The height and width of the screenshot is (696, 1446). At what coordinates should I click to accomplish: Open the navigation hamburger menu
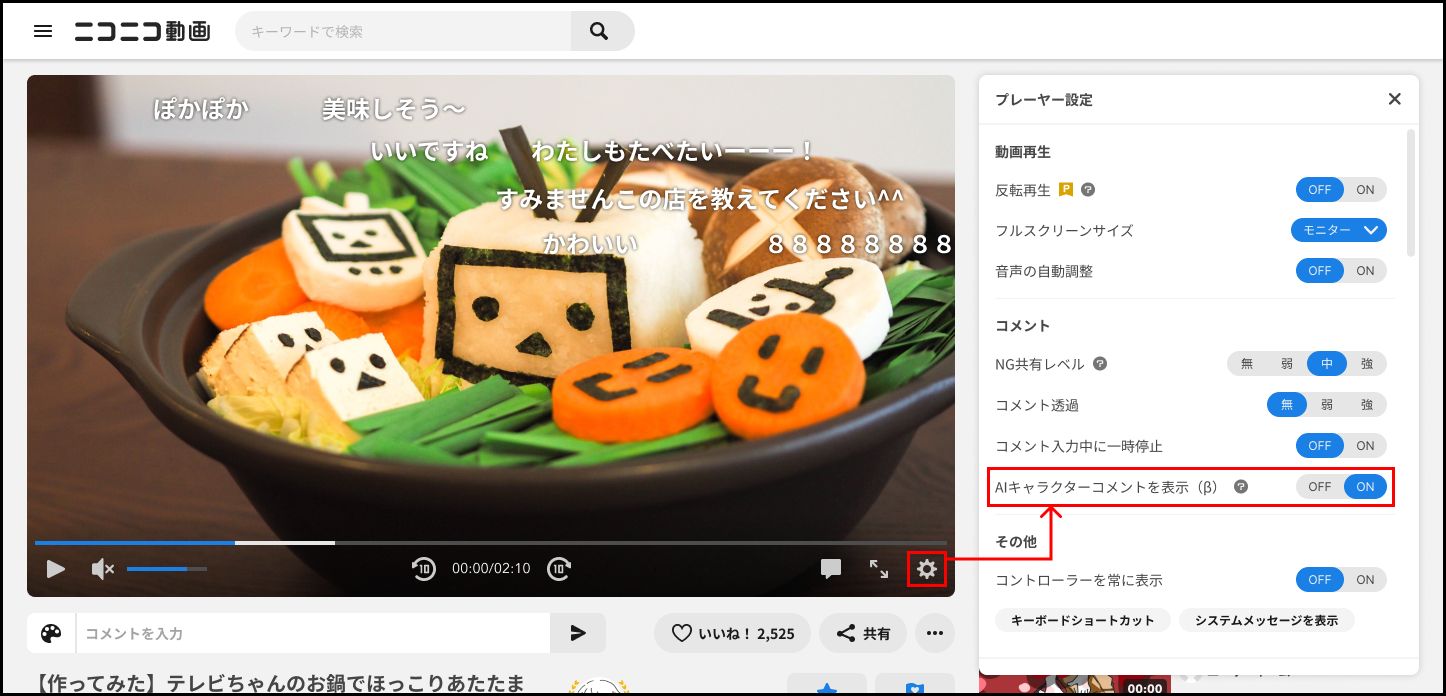coord(42,30)
